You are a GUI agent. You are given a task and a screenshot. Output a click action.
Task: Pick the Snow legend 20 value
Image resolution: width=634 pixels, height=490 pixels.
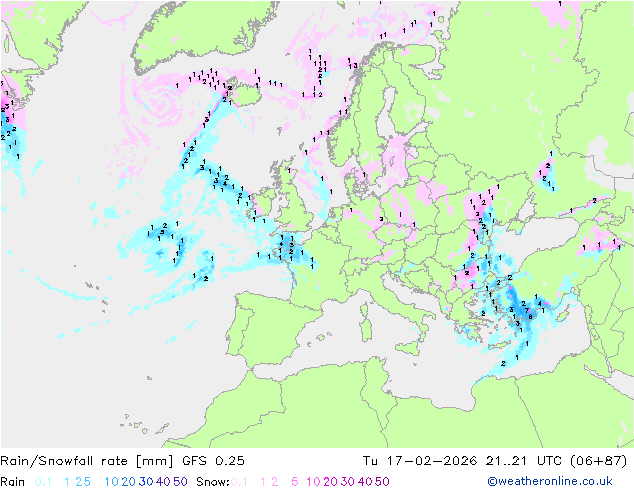pos(330,482)
